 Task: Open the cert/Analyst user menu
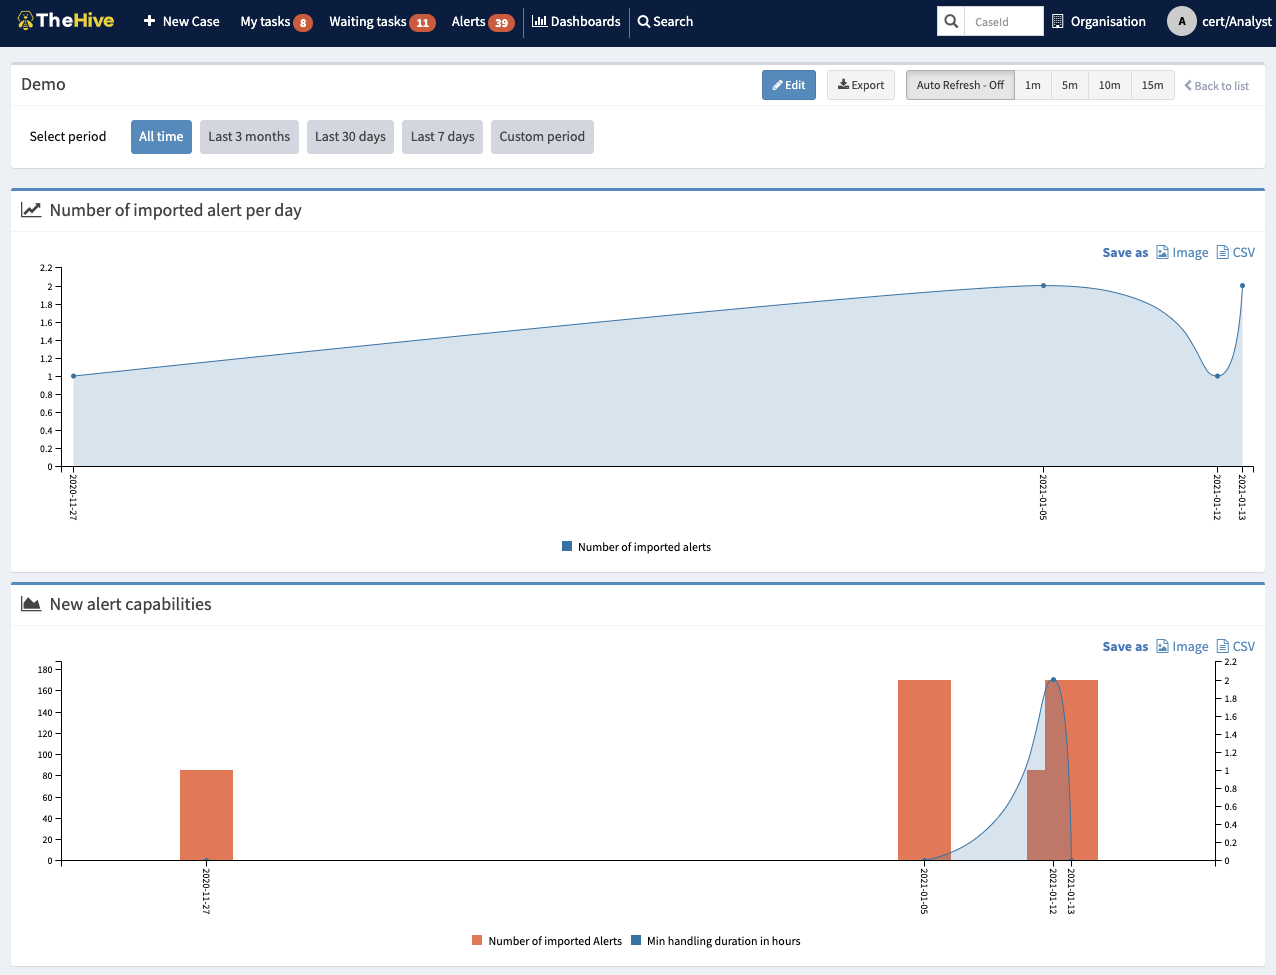tap(1219, 20)
